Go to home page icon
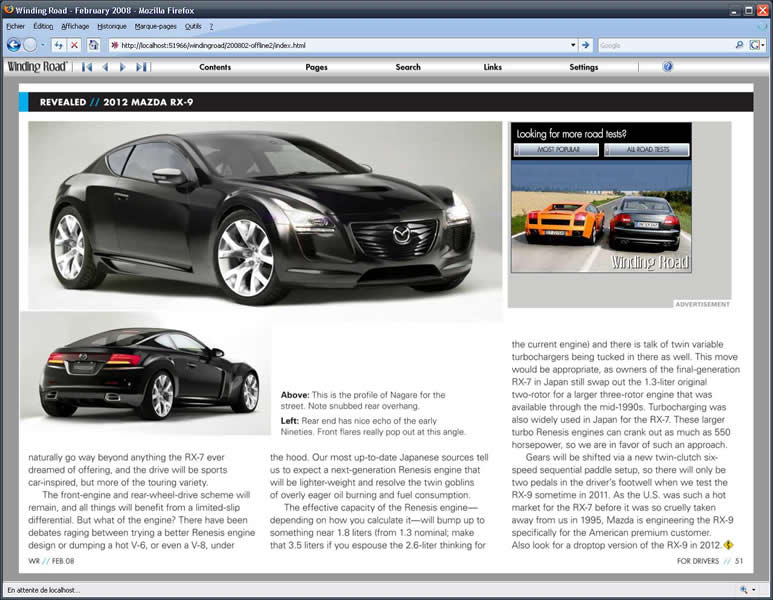The width and height of the screenshot is (773, 600). 93,45
